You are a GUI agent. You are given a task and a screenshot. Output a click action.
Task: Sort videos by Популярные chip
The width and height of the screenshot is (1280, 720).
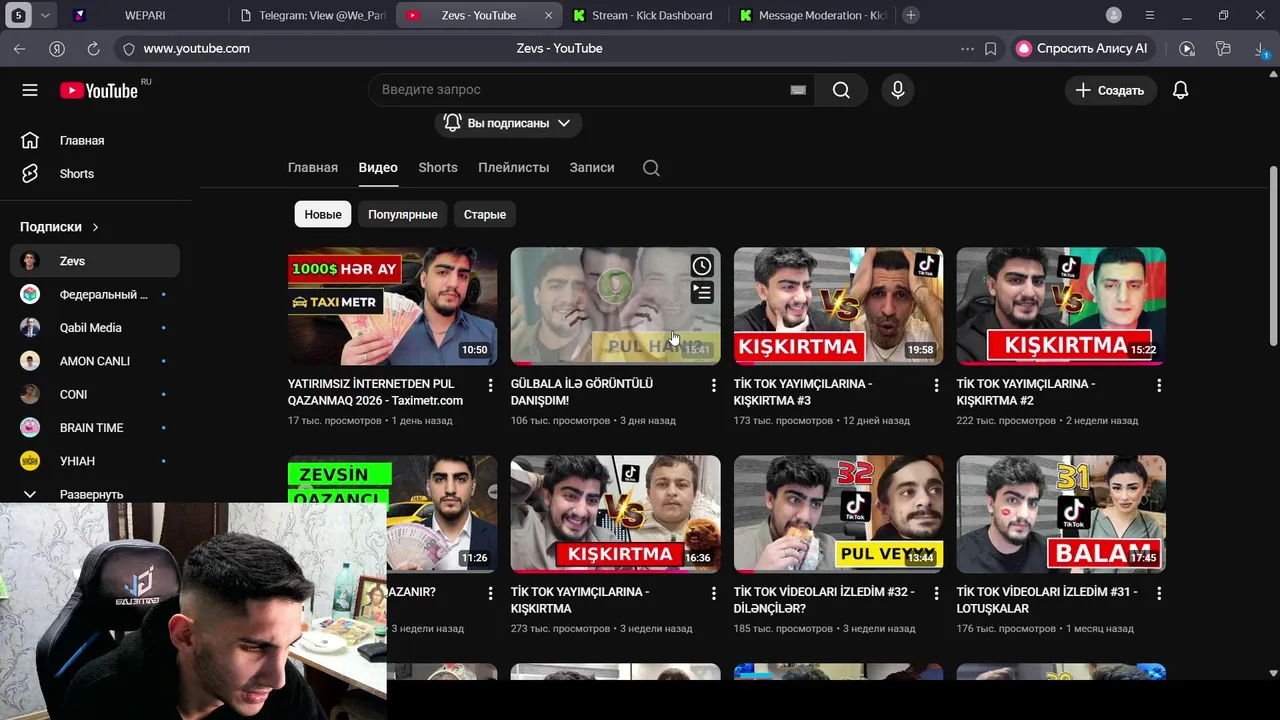(402, 214)
